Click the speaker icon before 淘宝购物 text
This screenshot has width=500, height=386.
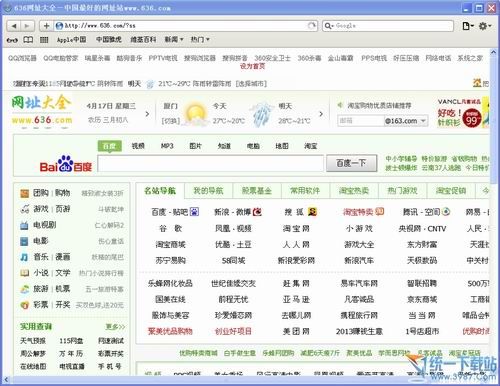(340, 105)
